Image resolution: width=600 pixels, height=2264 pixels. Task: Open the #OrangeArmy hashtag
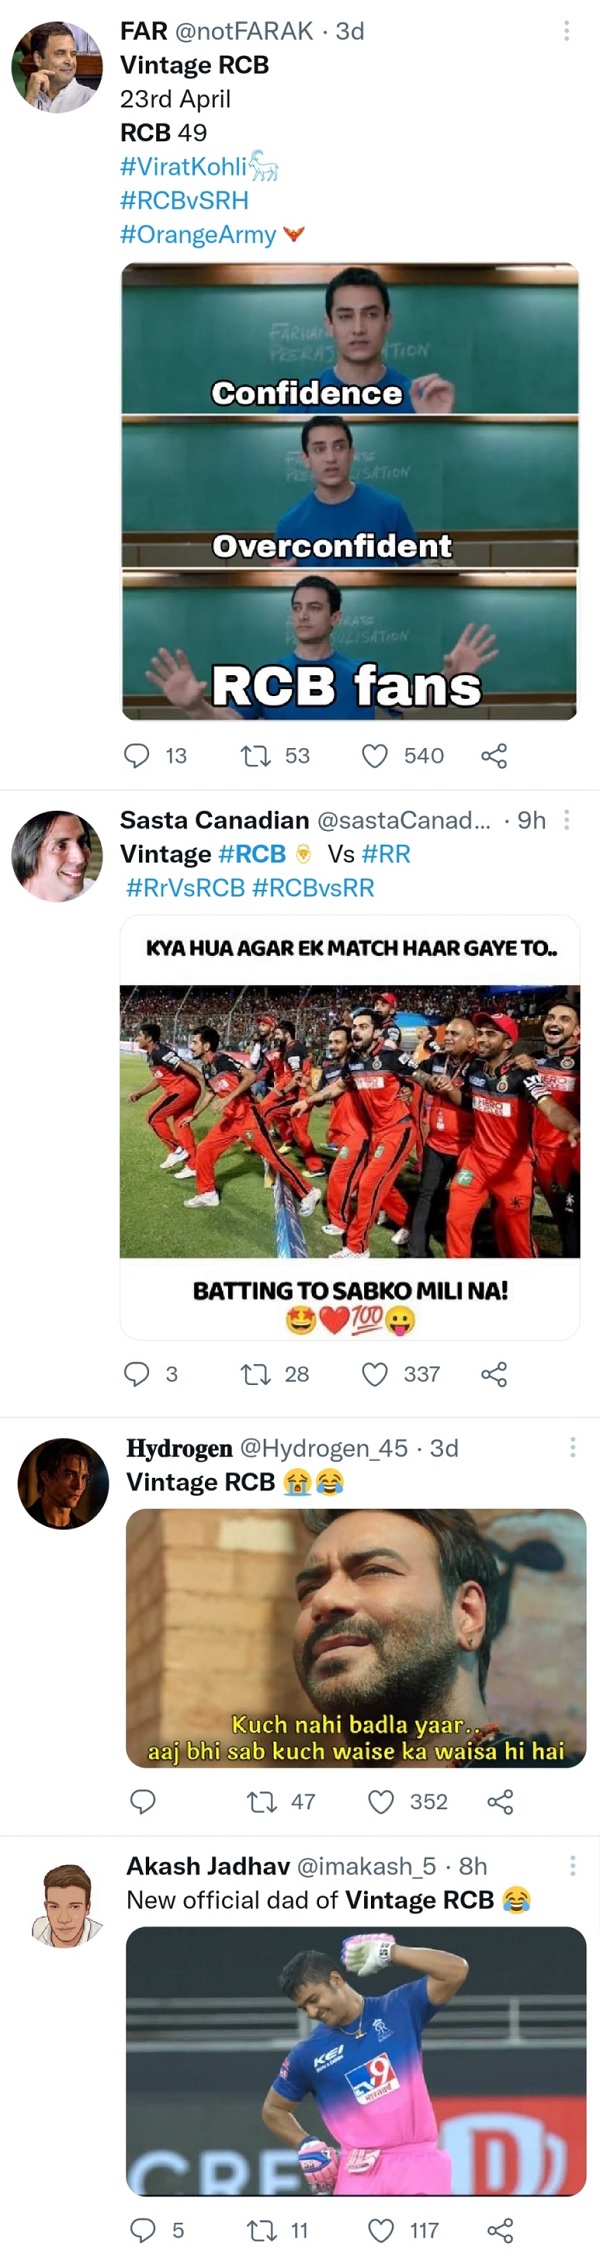(x=198, y=234)
